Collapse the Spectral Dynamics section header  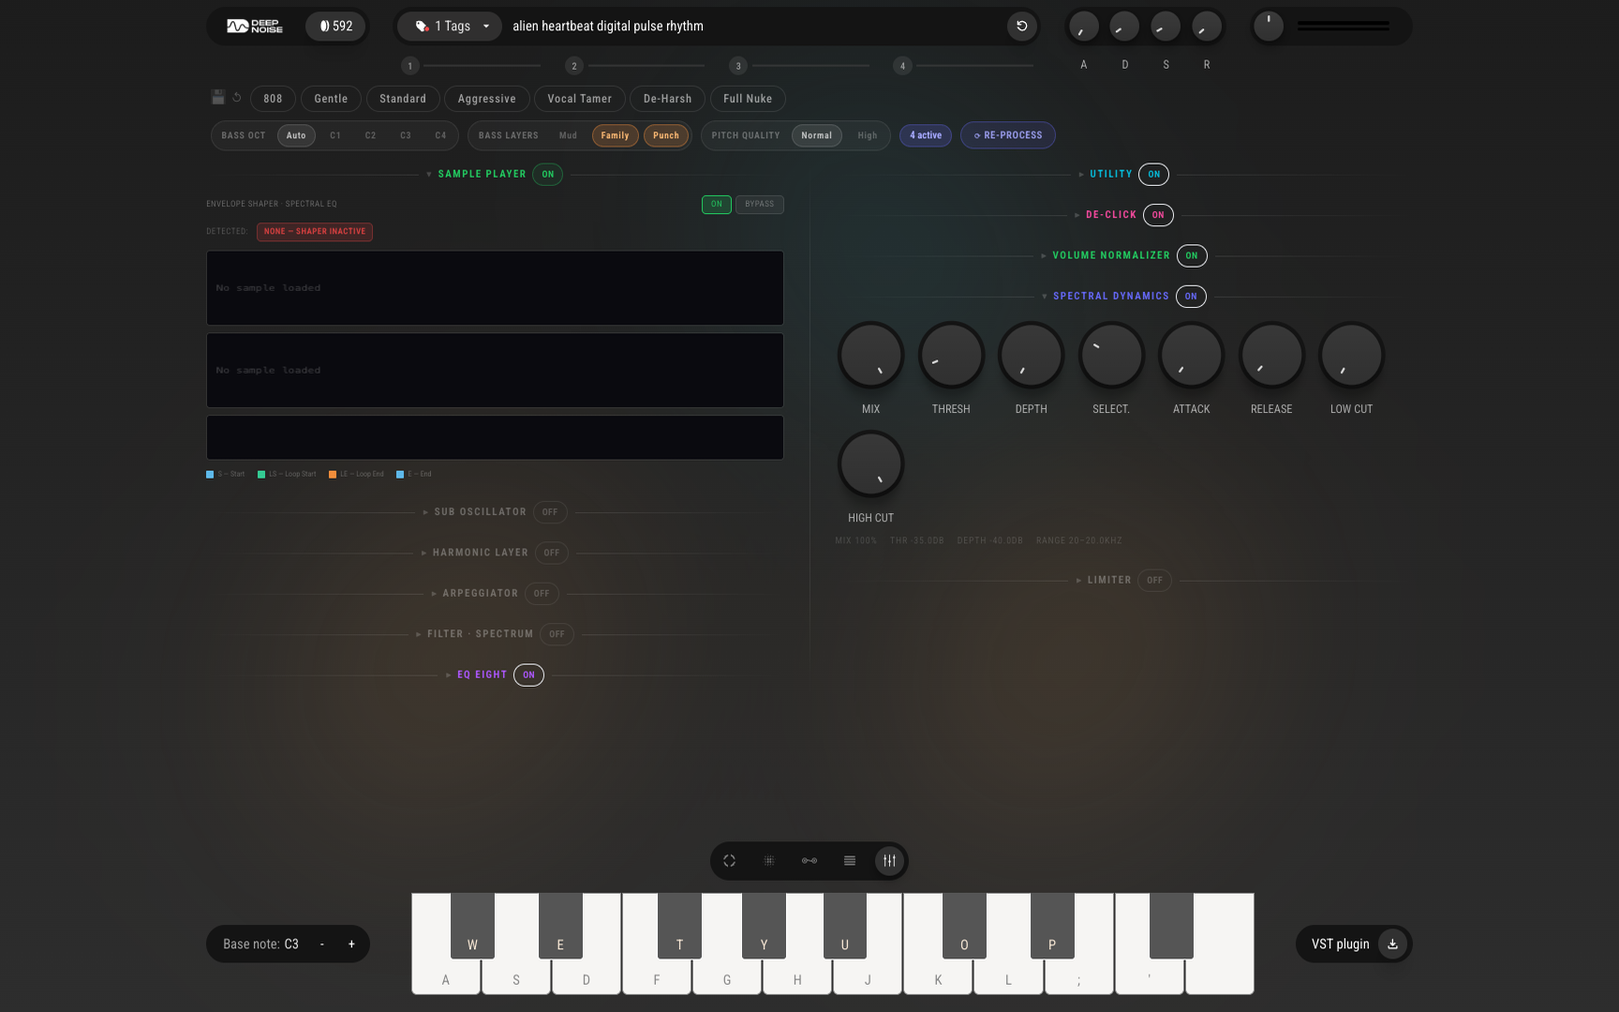[1105, 297]
